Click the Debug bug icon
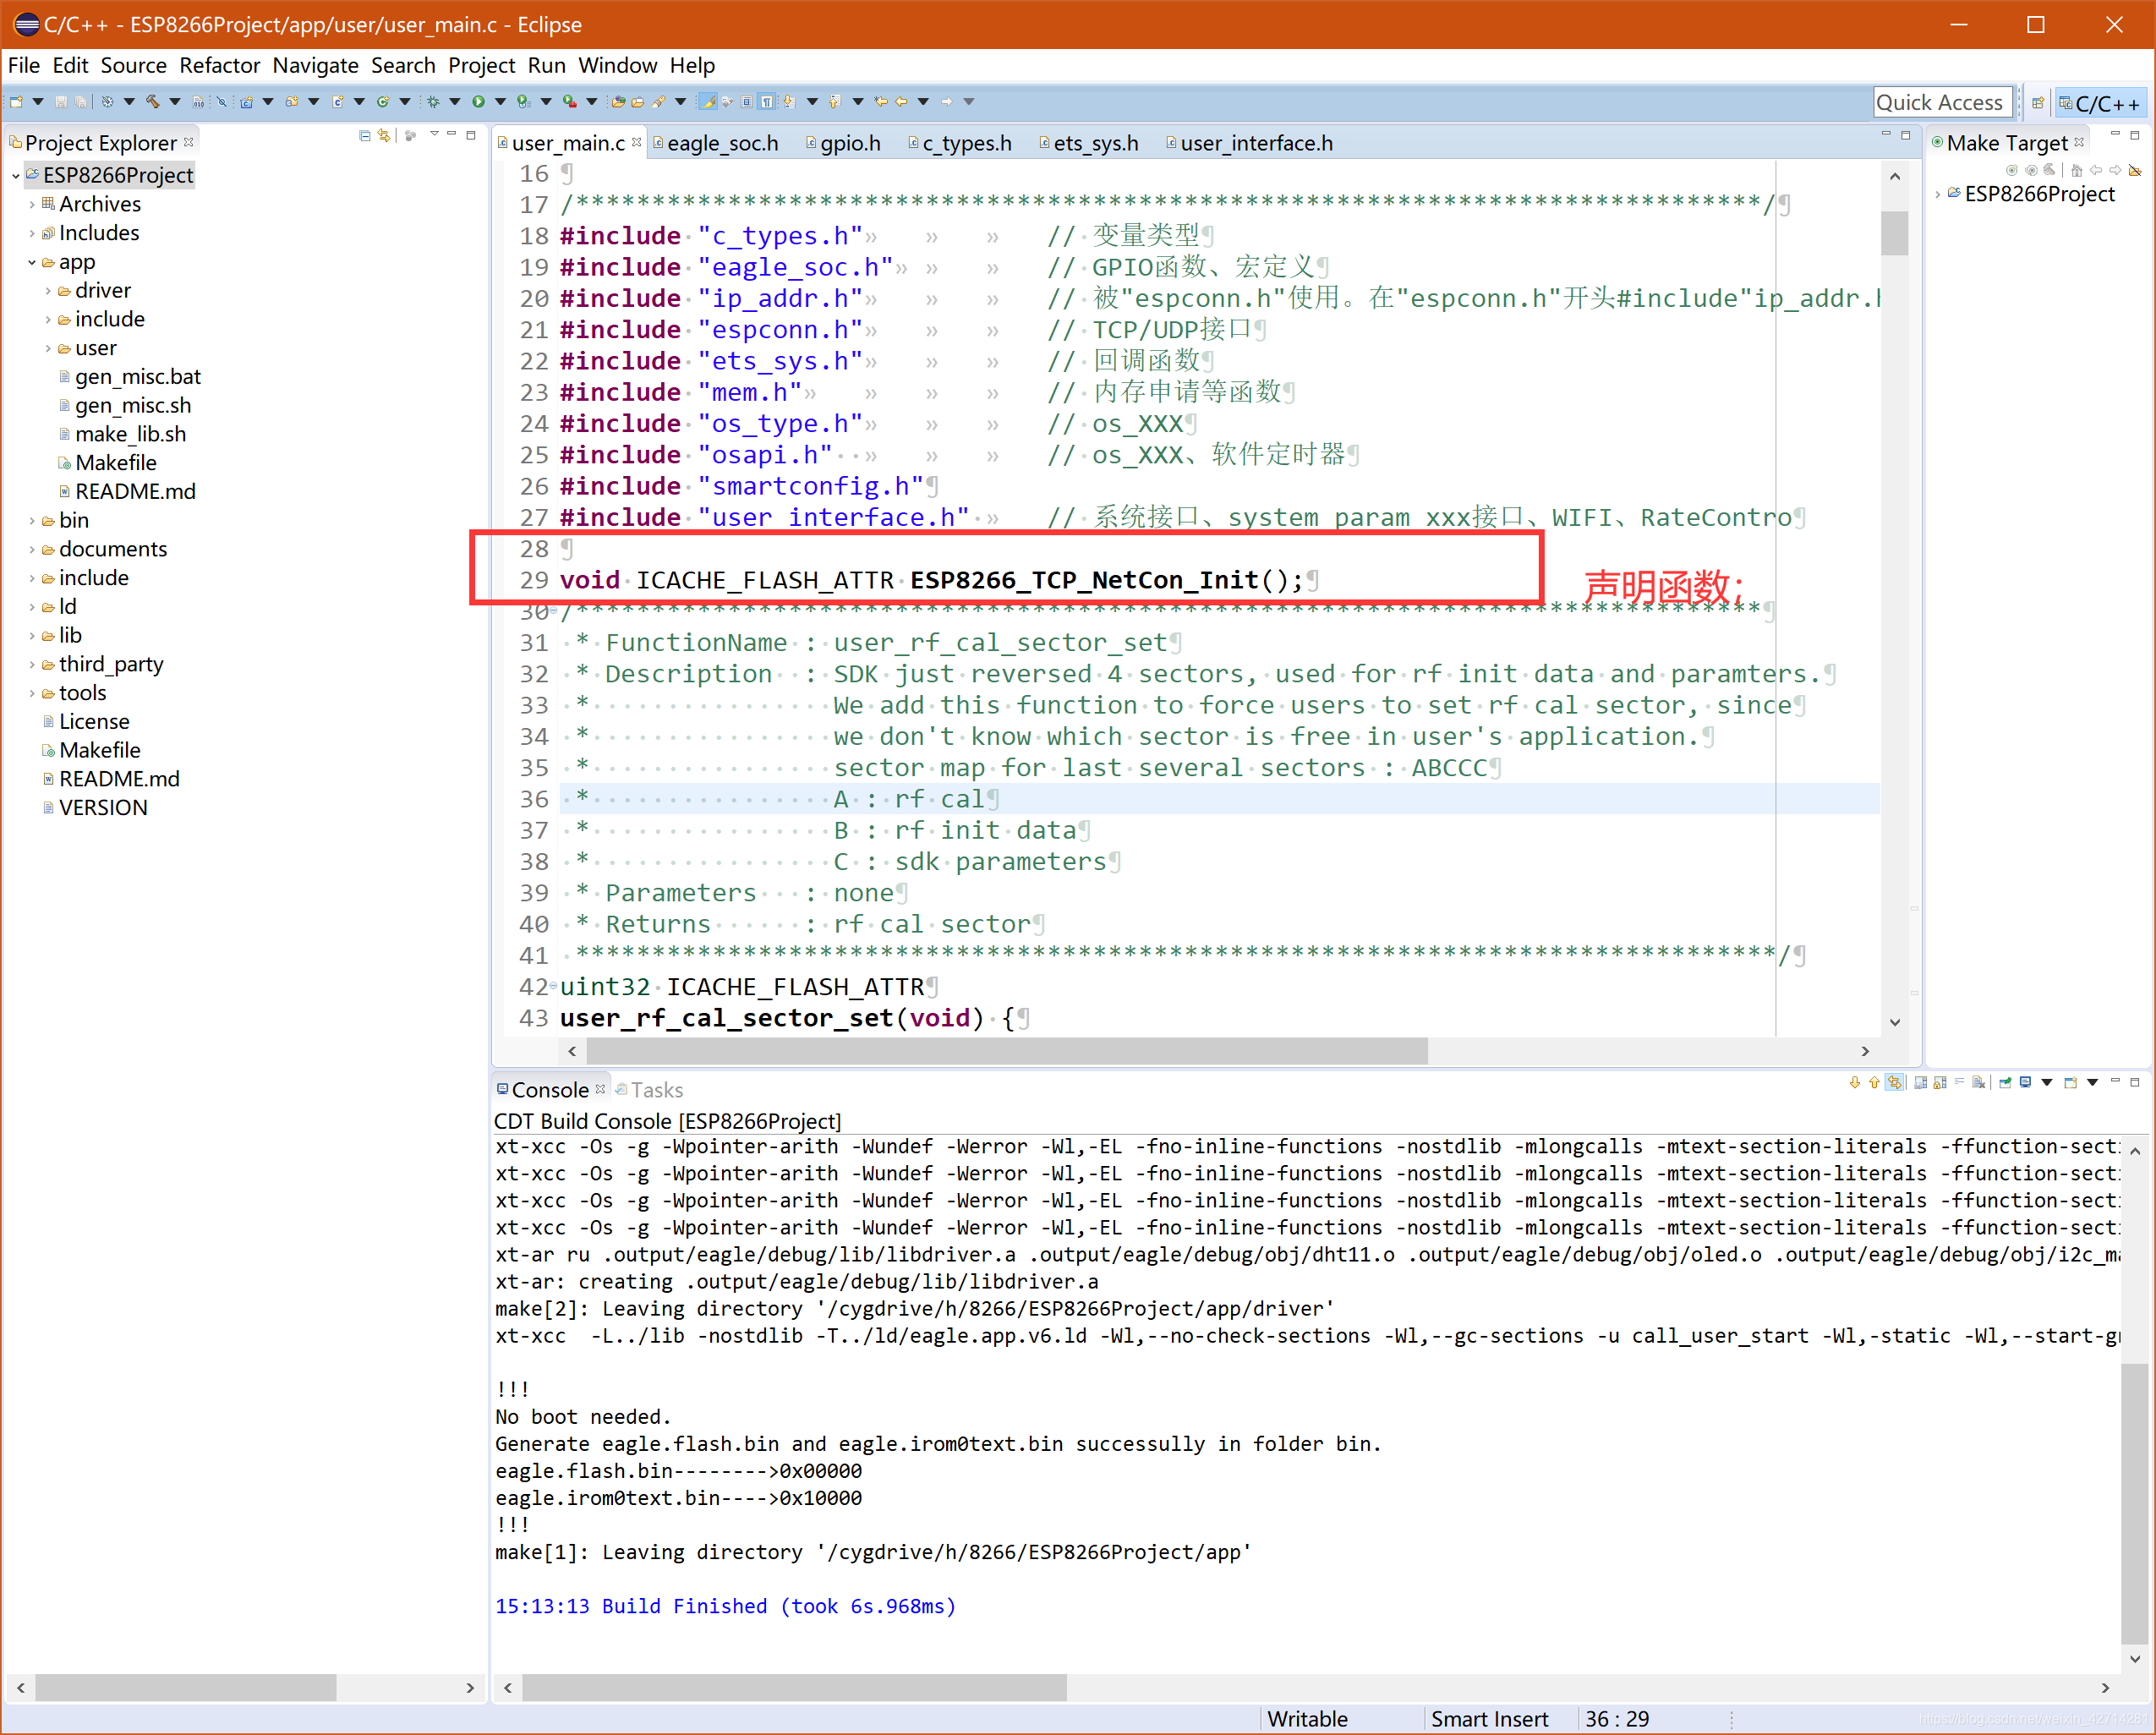The image size is (2156, 1735). (433, 102)
